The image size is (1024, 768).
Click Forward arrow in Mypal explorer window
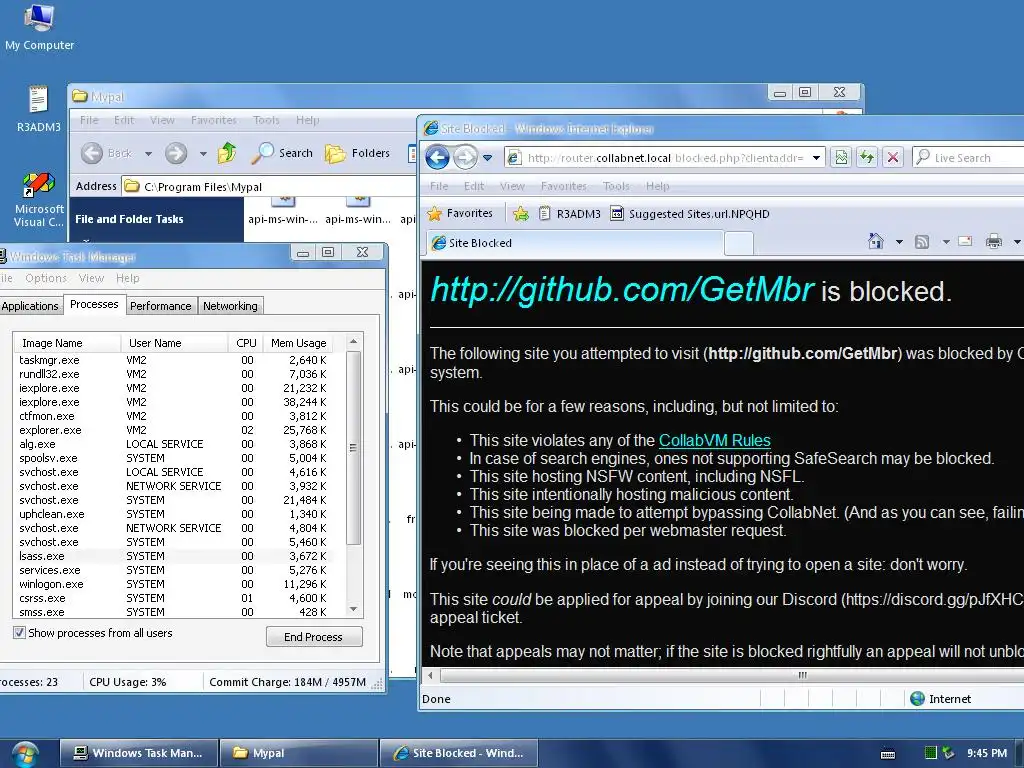point(175,153)
